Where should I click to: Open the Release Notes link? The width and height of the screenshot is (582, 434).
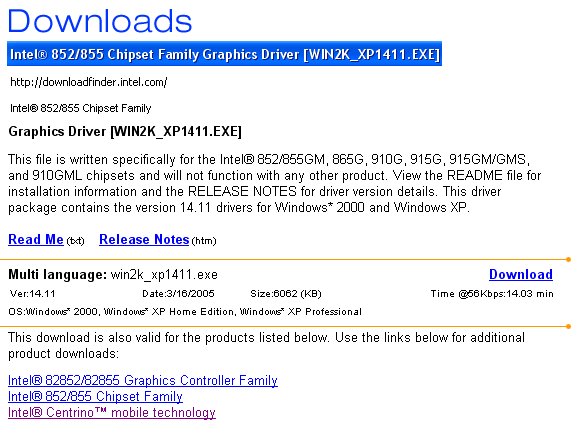(144, 239)
